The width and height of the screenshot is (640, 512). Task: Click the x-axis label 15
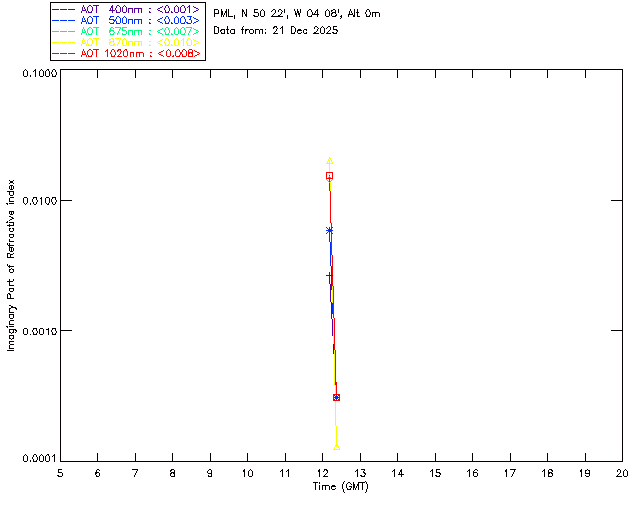click(435, 473)
